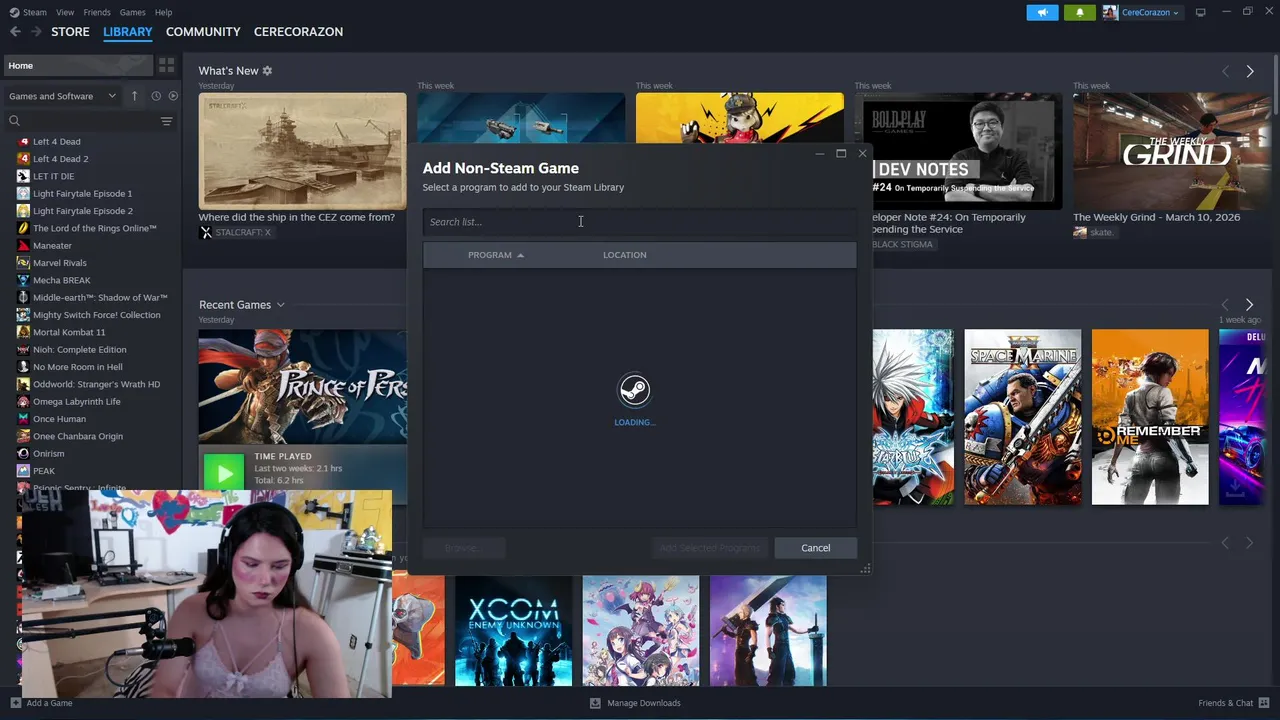Show next Recent Games items

(1249, 304)
